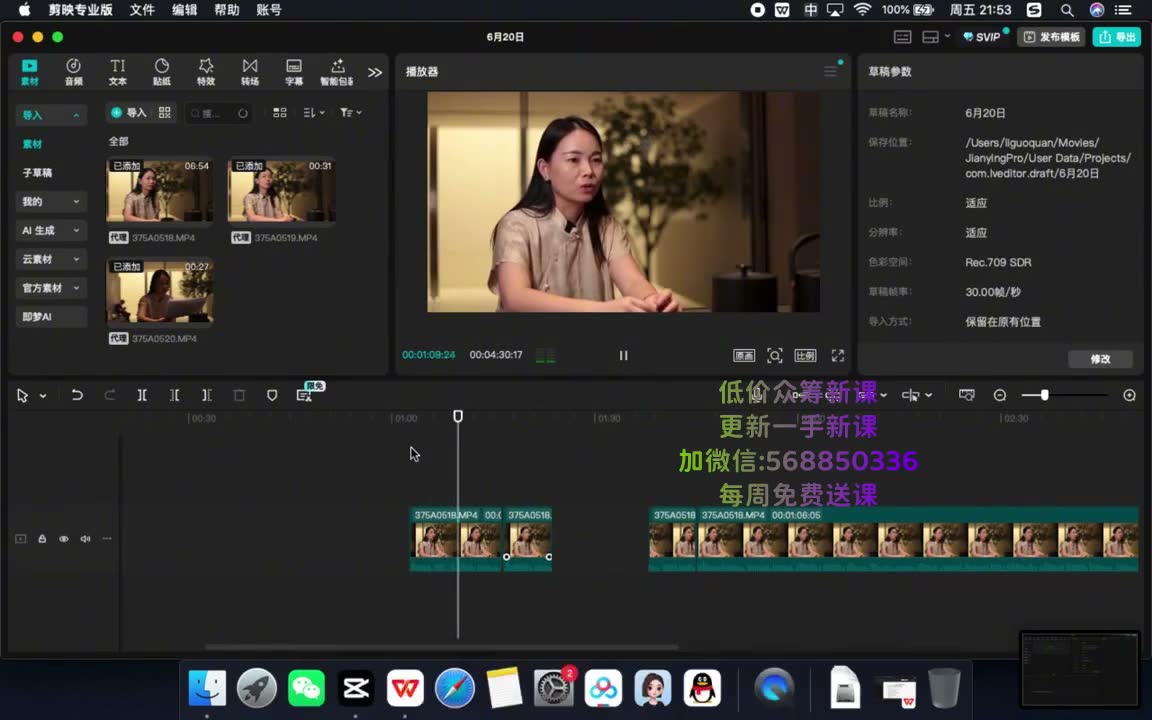
Task: Click the 导出 export button
Action: pos(1117,37)
